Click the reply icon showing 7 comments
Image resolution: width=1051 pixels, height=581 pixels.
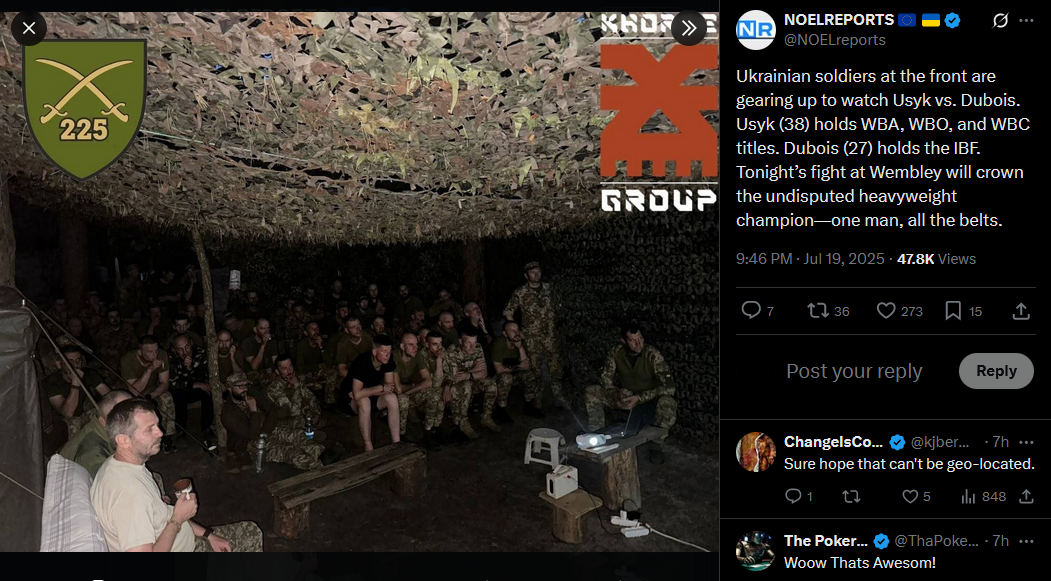click(758, 311)
